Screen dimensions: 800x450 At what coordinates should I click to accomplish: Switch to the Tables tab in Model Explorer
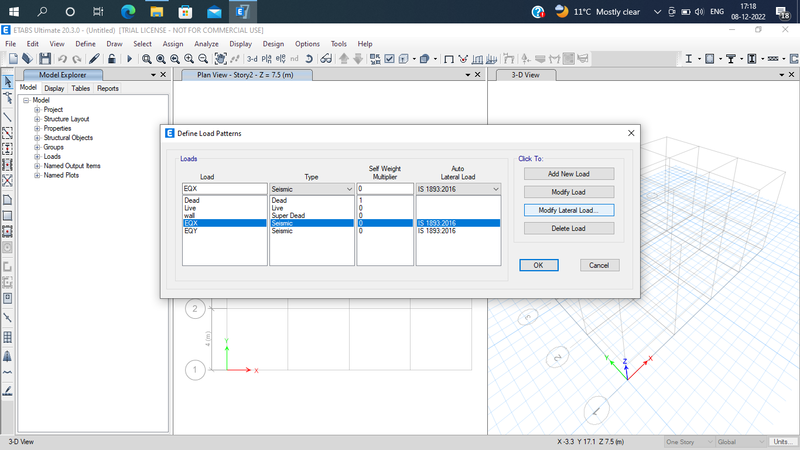coord(81,88)
